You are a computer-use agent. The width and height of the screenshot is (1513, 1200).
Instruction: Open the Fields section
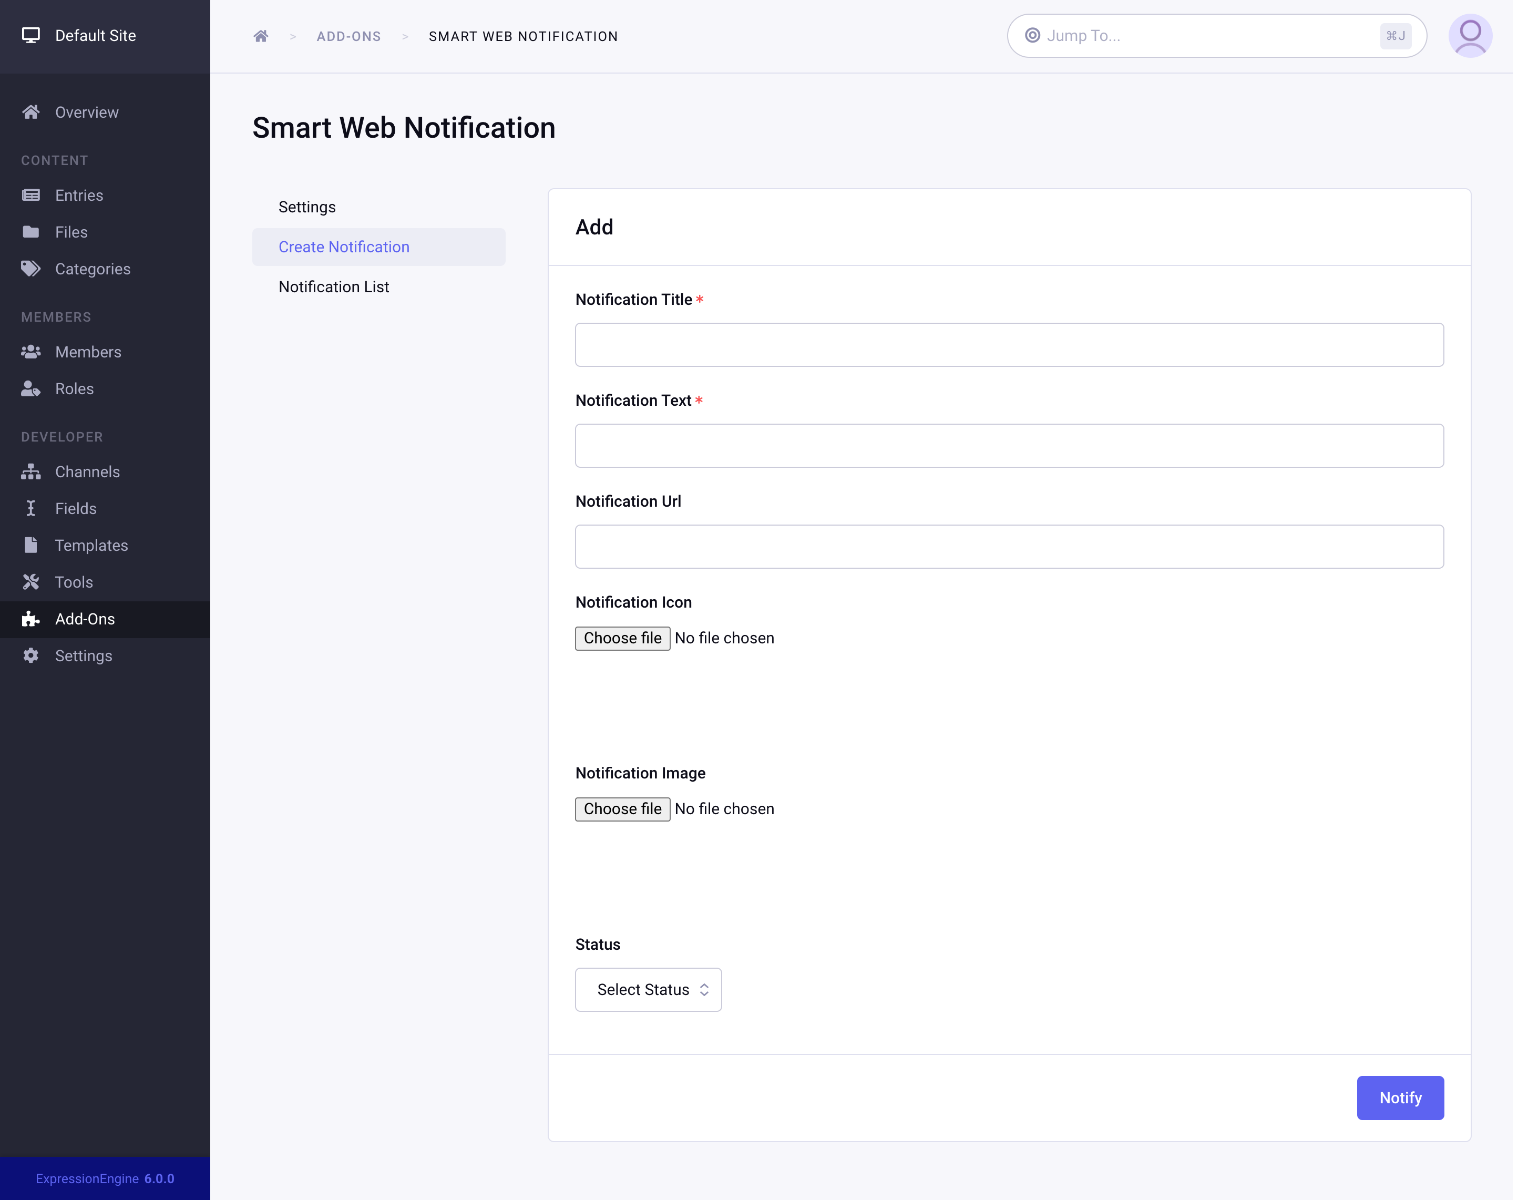(76, 508)
